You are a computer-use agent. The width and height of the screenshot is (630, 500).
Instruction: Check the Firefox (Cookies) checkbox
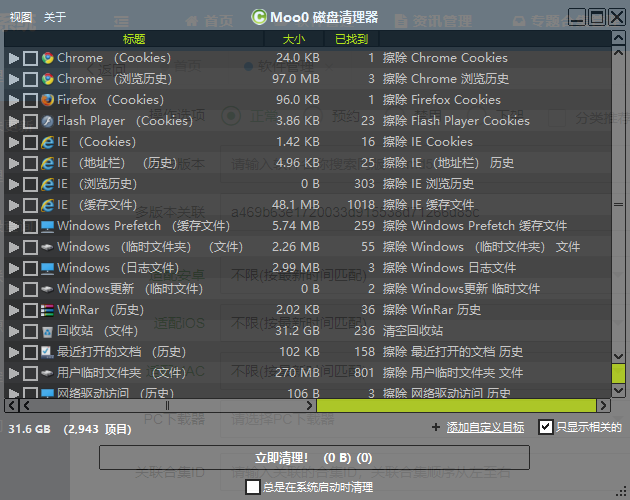(30, 100)
